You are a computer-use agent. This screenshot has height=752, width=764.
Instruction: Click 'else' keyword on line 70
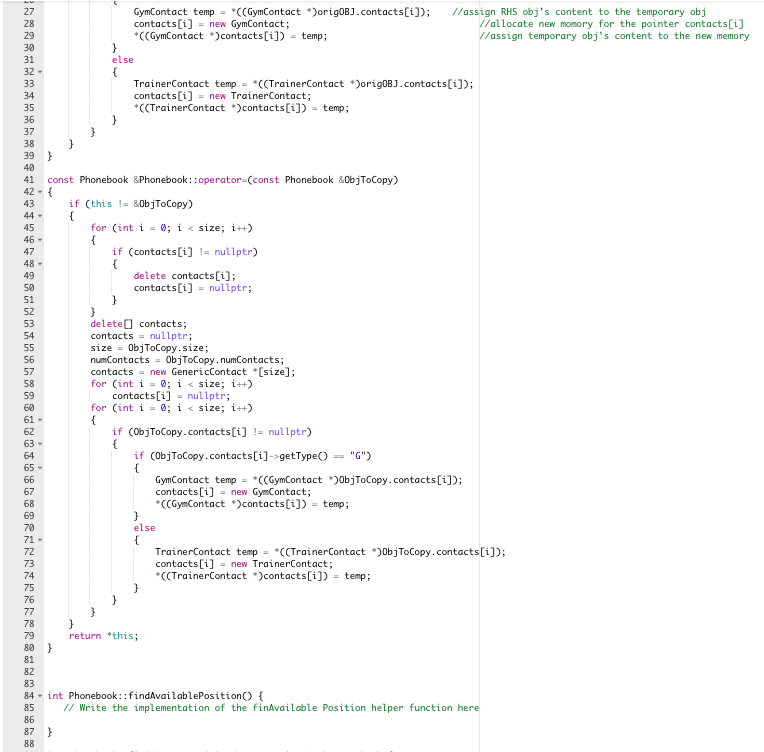point(144,528)
